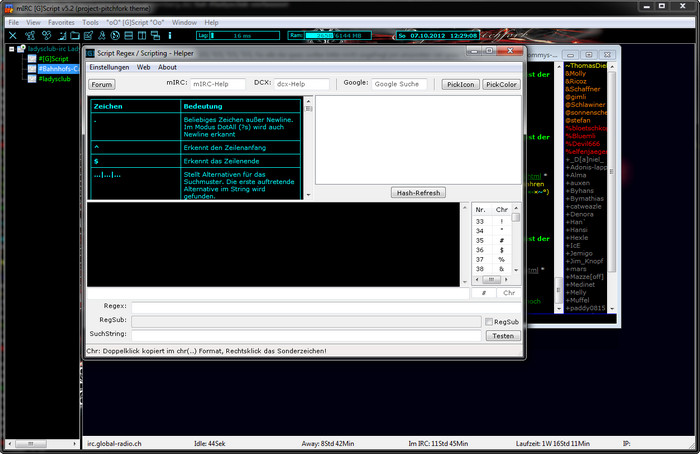Screen dimensions: 700x454
Task: Click the channel icon beside #ladysclub
Action: (32, 79)
